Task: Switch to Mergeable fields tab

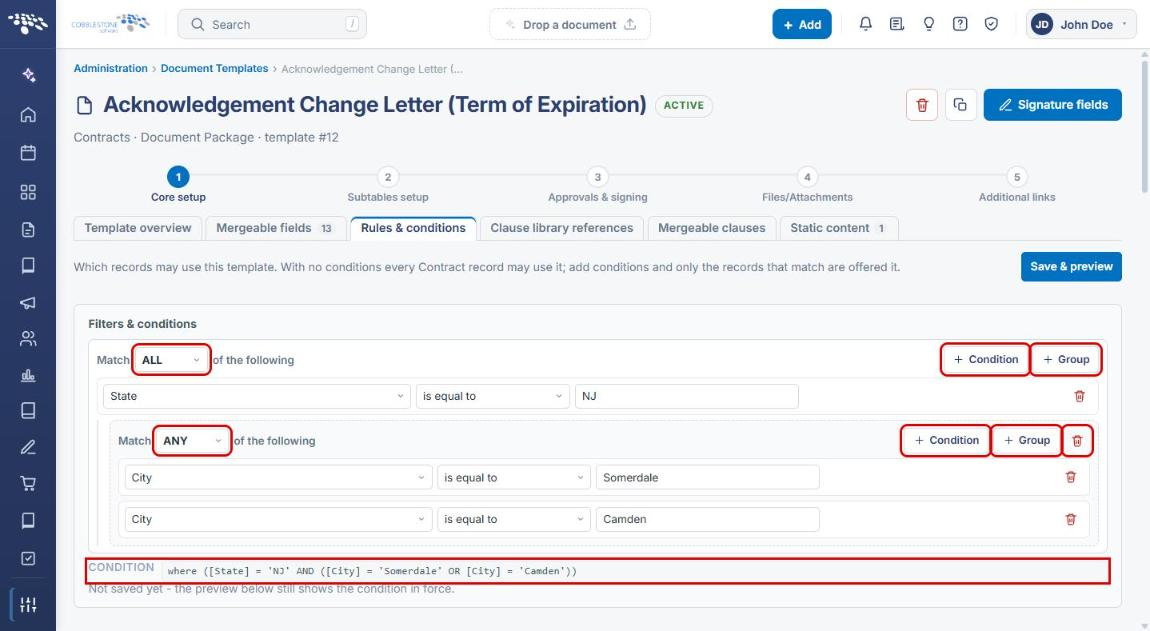Action: 274,228
